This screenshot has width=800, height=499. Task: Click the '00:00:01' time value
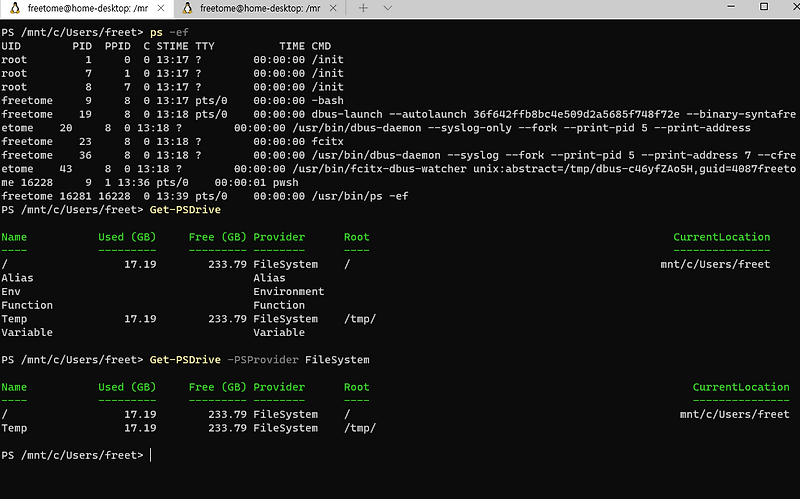tap(240, 183)
